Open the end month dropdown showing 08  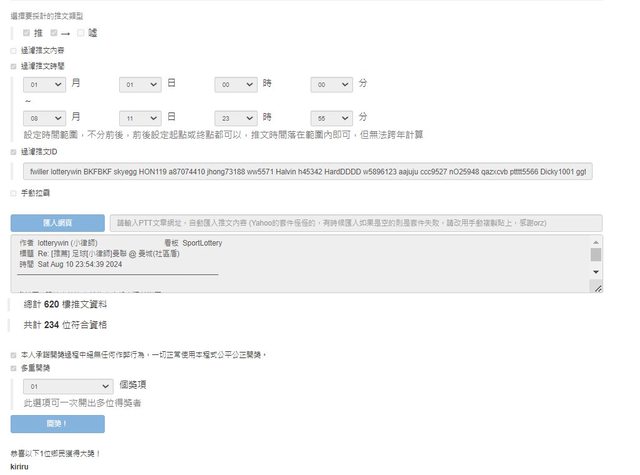[45, 117]
